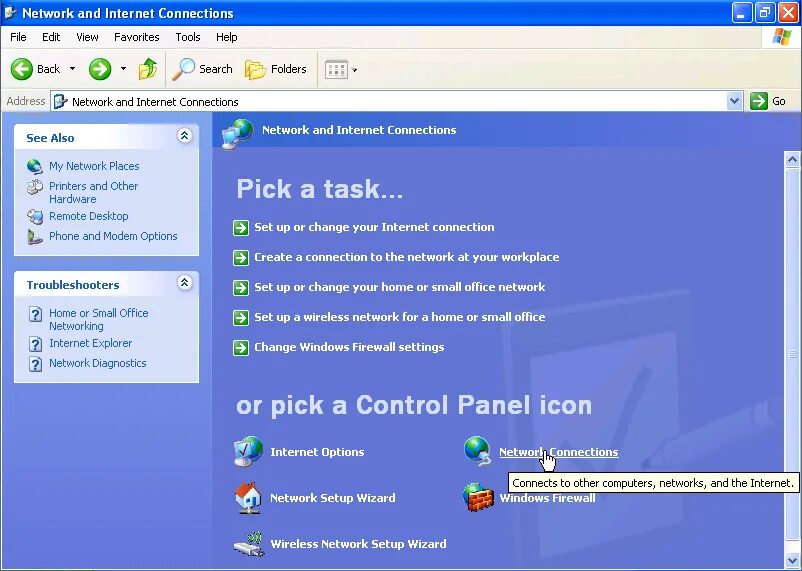Click arrow icon for wireless network setup task
Image resolution: width=802 pixels, height=571 pixels.
point(241,317)
